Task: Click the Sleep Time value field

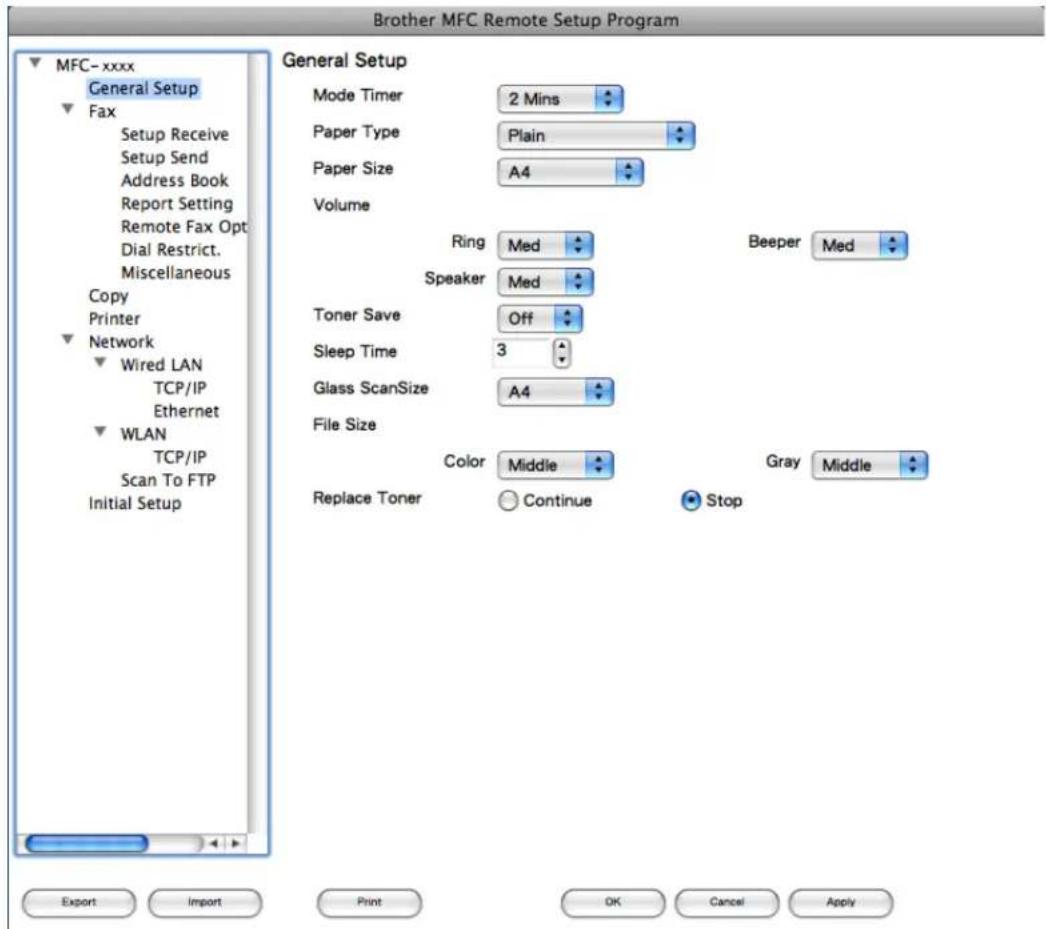Action: click(x=522, y=352)
